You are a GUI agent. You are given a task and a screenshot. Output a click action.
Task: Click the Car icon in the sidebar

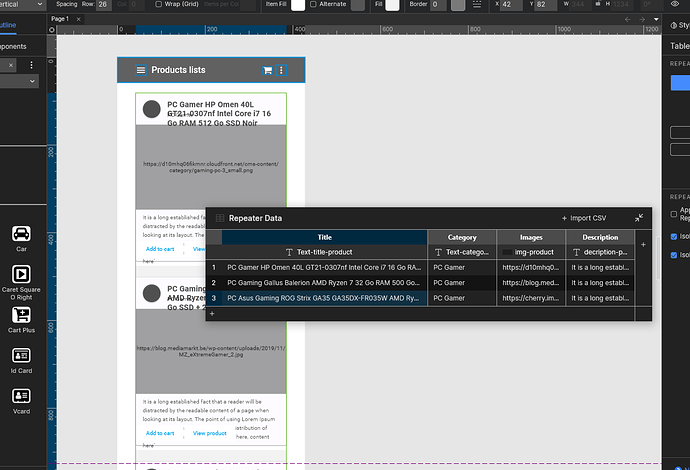point(20,234)
